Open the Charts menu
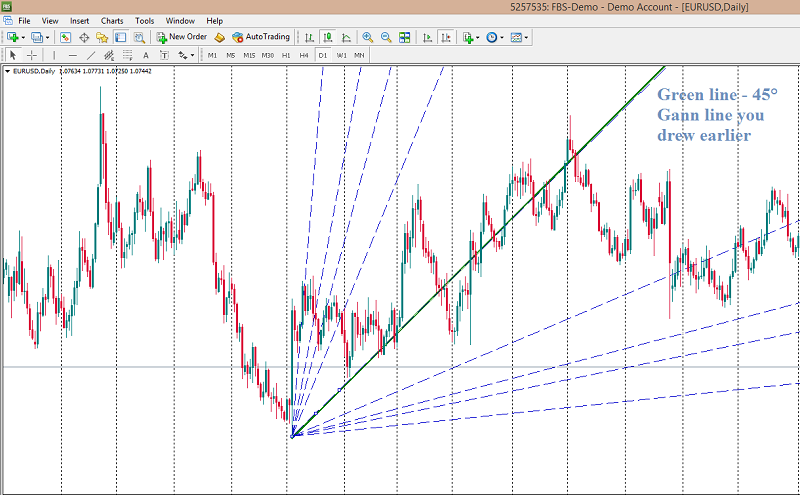 pyautogui.click(x=112, y=20)
